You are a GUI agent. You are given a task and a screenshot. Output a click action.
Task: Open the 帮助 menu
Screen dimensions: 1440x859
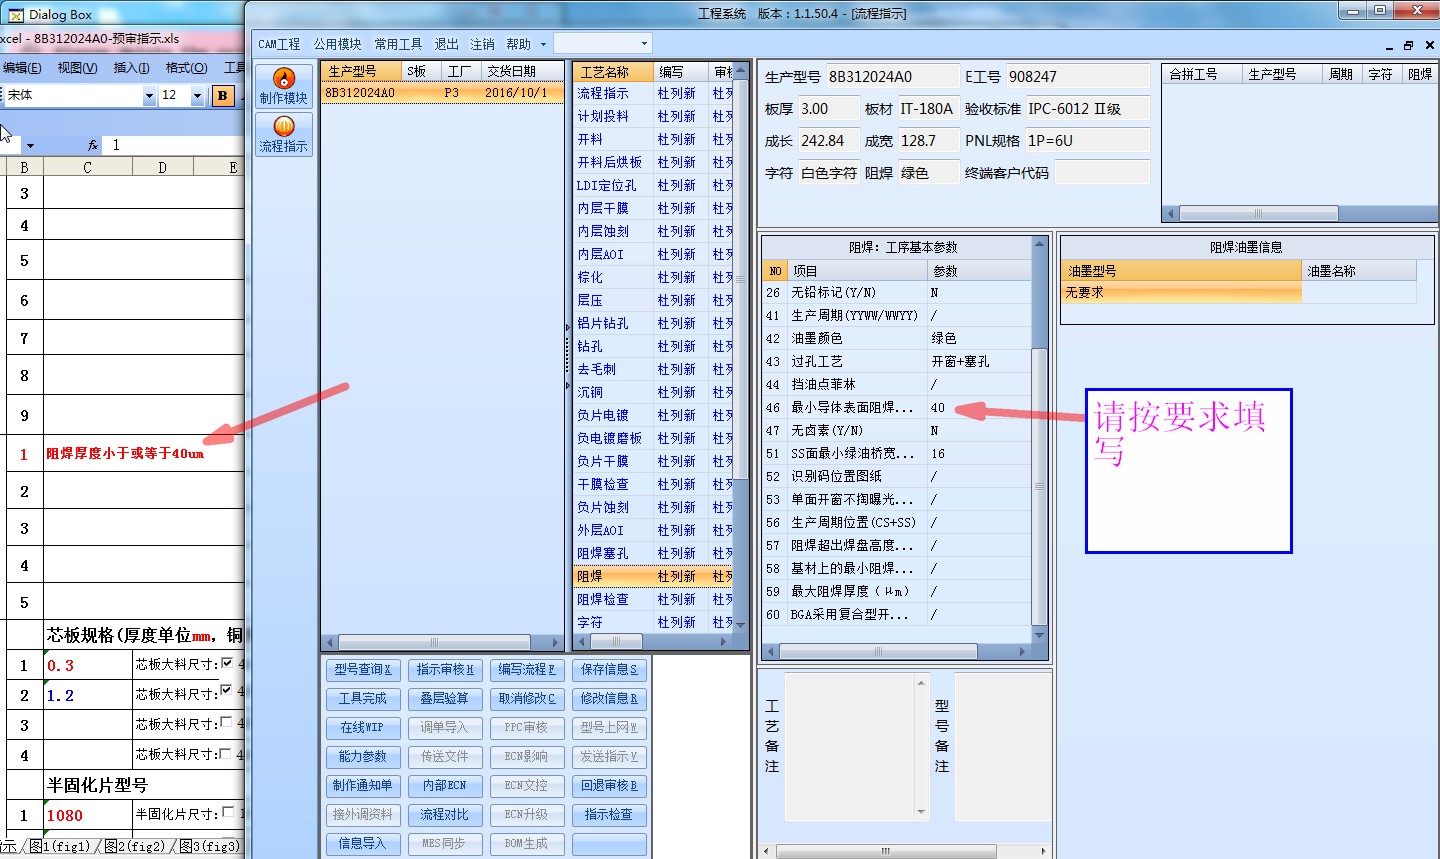(518, 44)
